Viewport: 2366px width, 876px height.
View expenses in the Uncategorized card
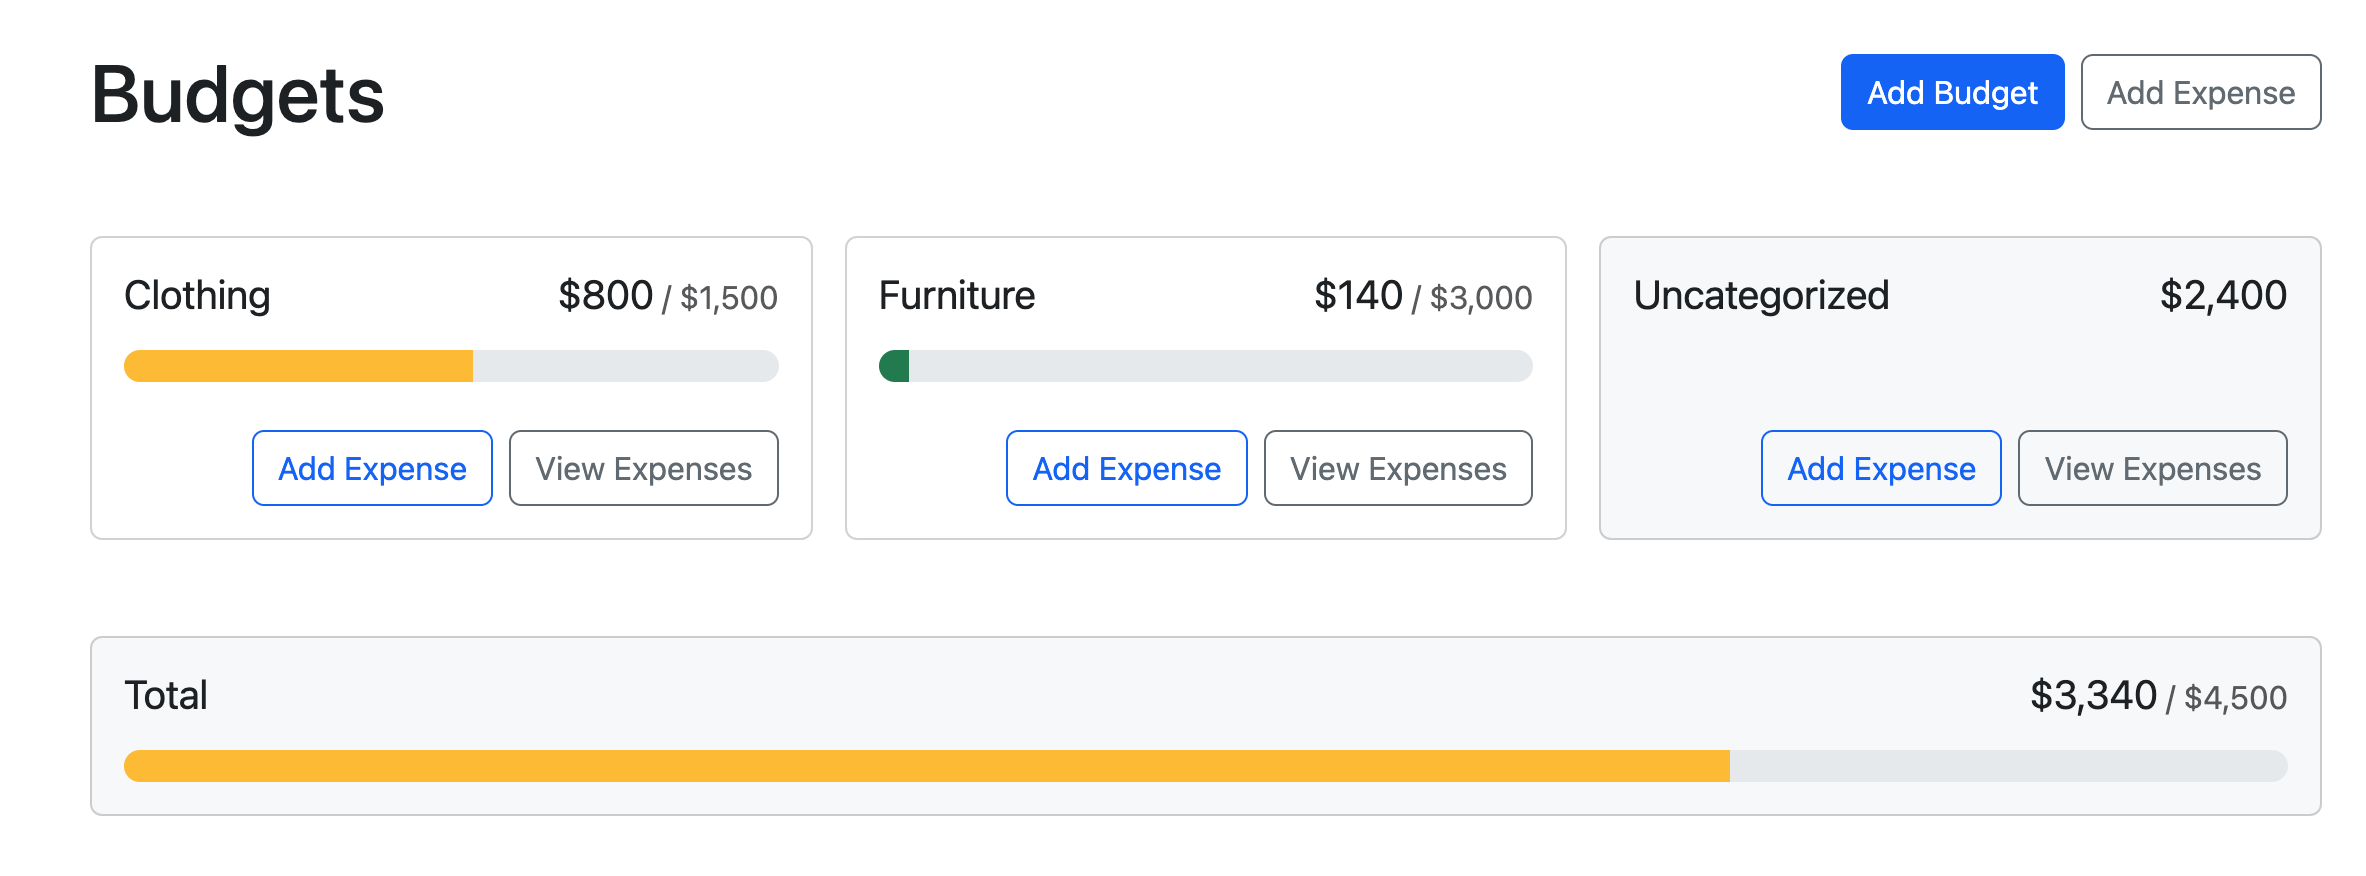point(2152,467)
